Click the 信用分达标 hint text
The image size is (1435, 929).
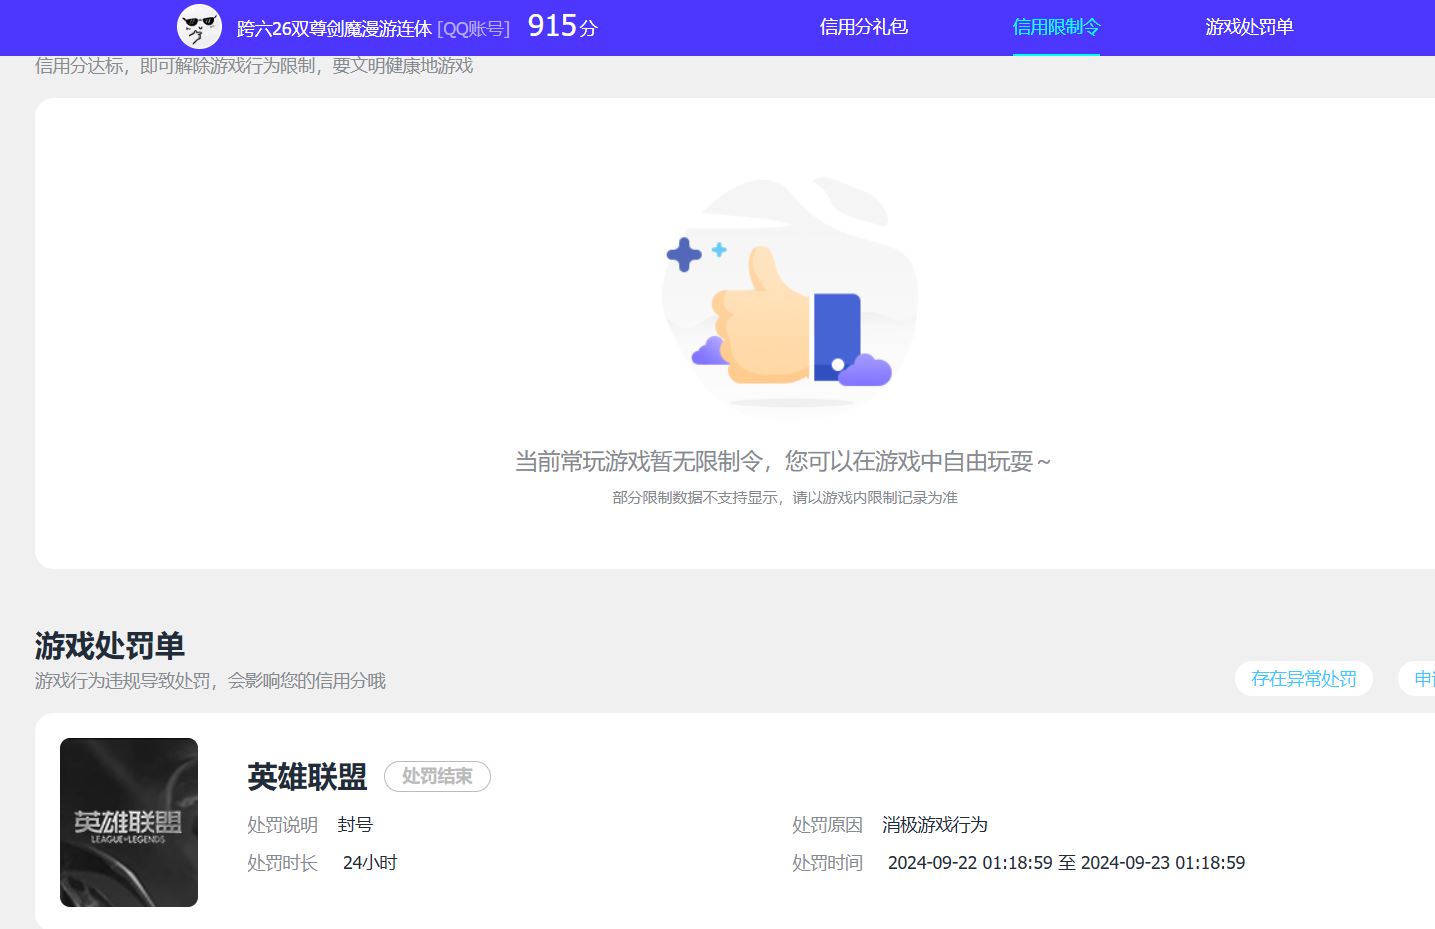pyautogui.click(x=254, y=66)
